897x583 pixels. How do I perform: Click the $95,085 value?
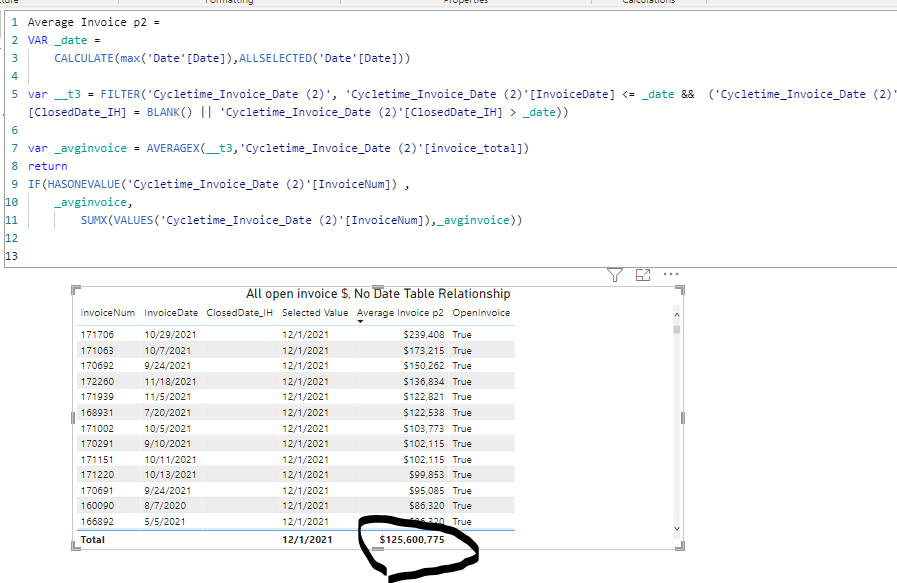point(427,490)
